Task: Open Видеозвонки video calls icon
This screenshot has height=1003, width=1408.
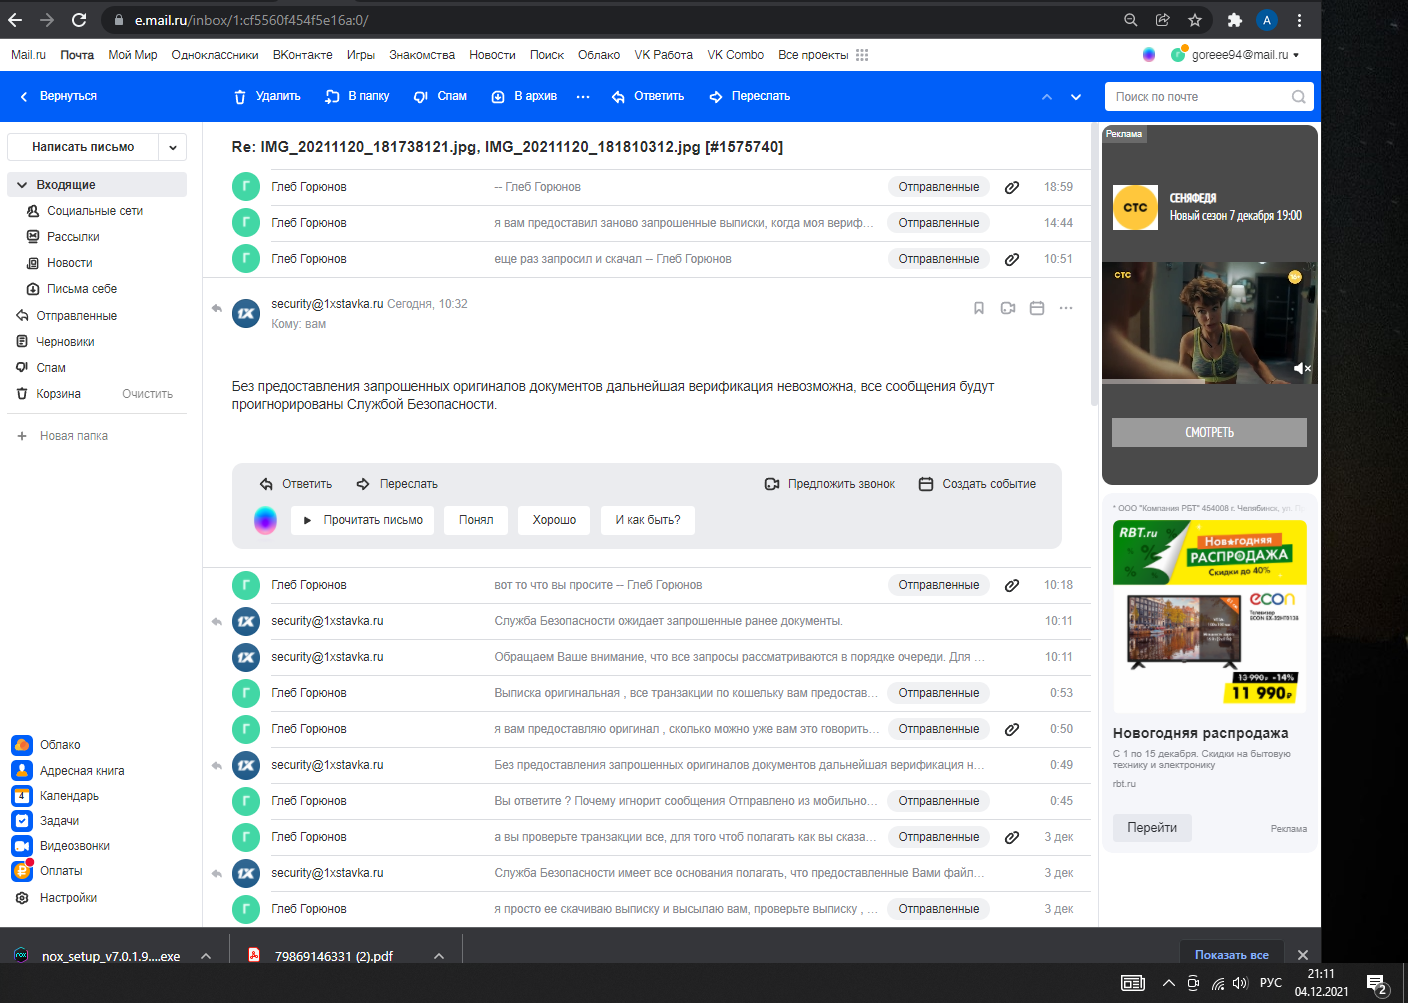Action: 22,846
